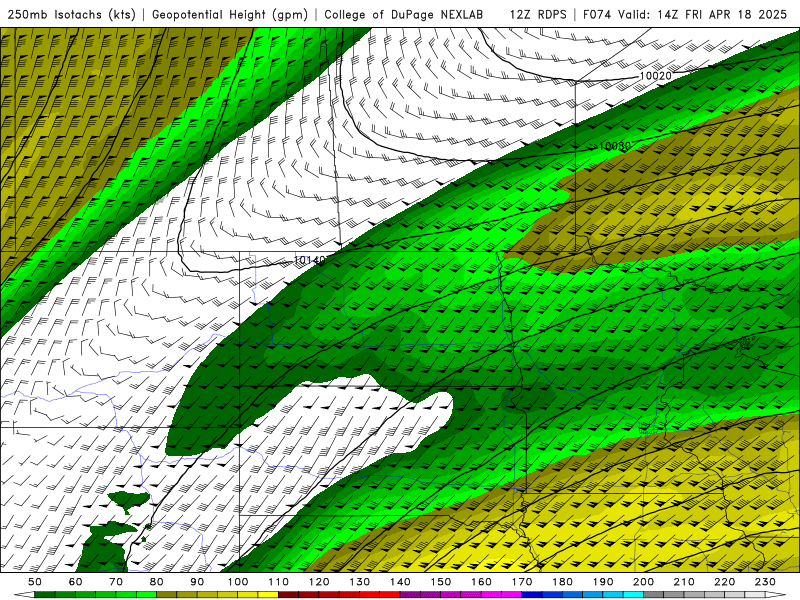Click the 'Geopotential Height (gpm)' title text

pos(230,15)
